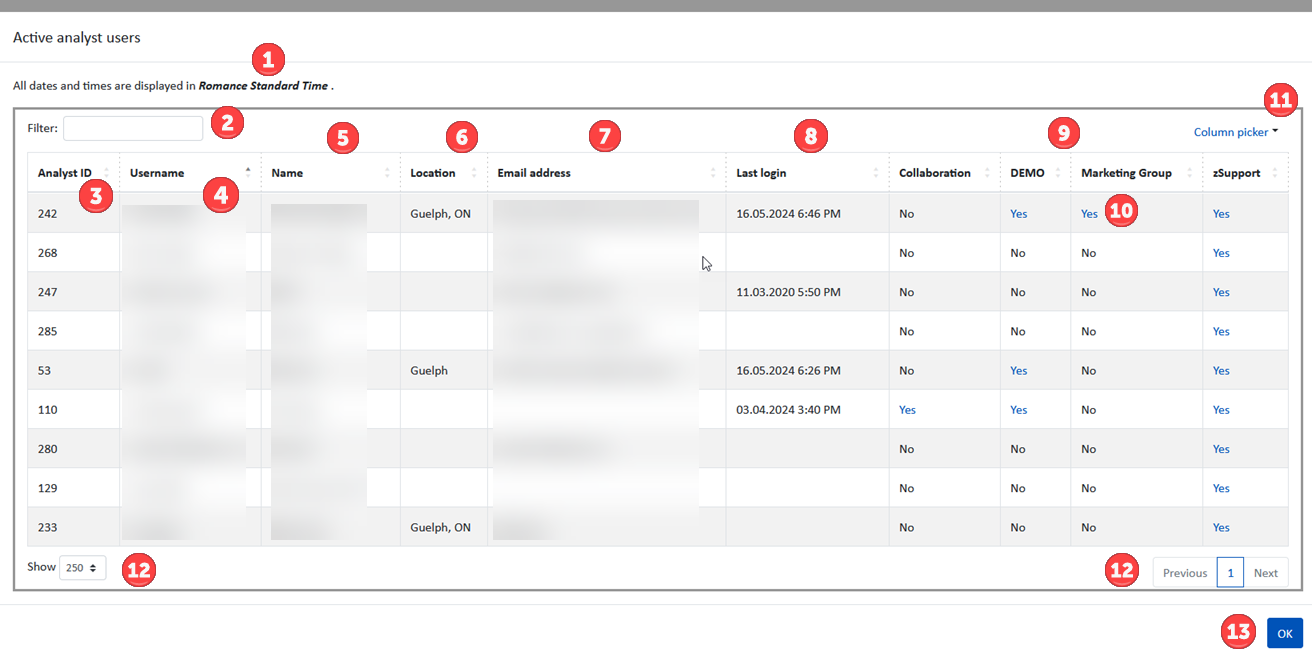The height and width of the screenshot is (661, 1312).
Task: Click sort arrows icon in Username header
Action: (x=248, y=173)
